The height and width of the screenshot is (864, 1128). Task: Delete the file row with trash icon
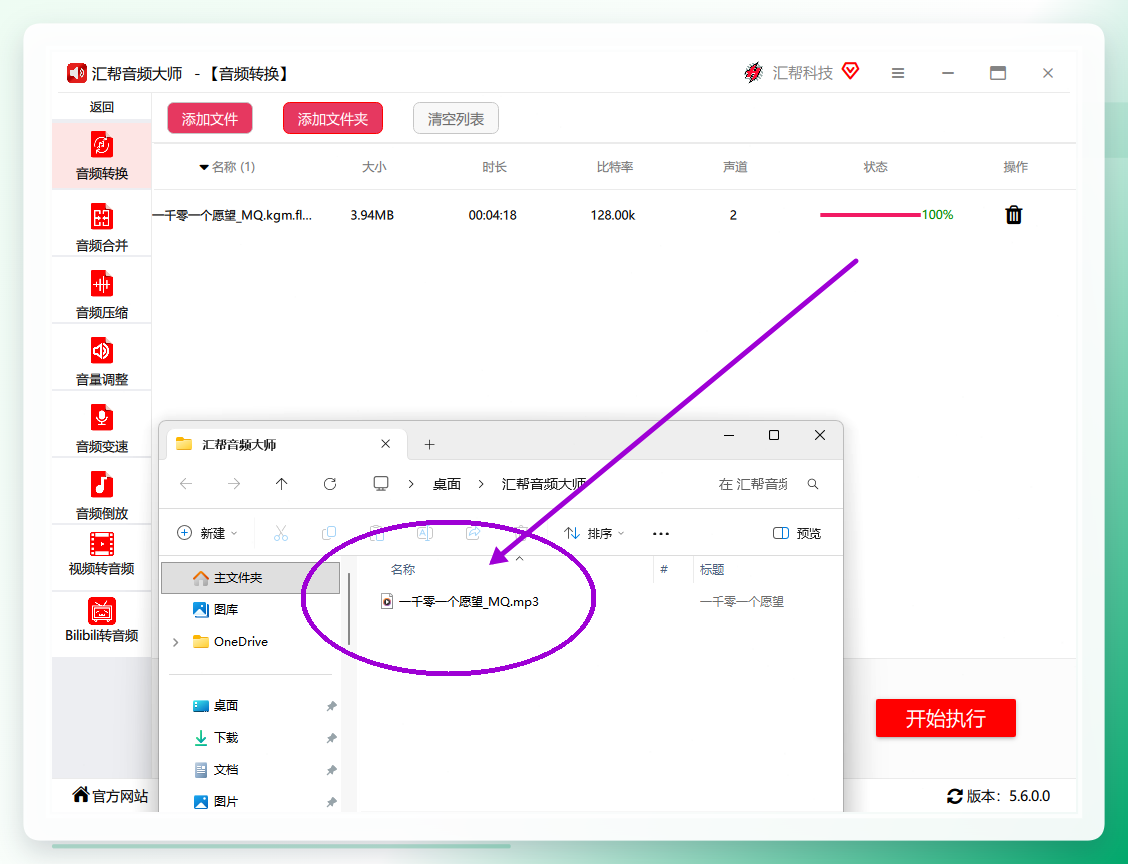1014,214
